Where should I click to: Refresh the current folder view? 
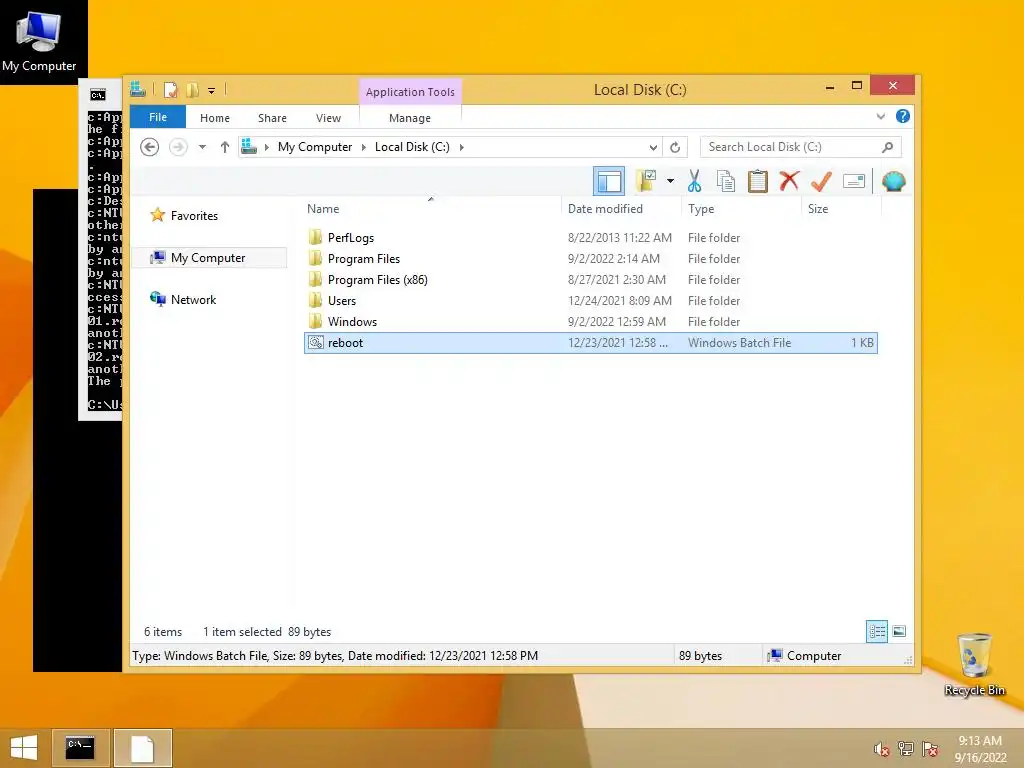point(675,147)
